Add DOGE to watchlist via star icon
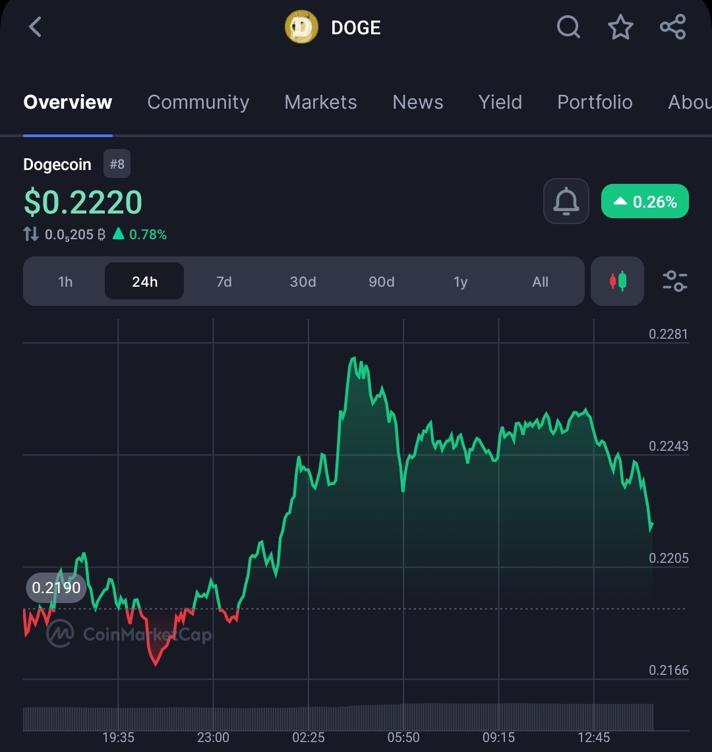The width and height of the screenshot is (712, 752). click(620, 27)
